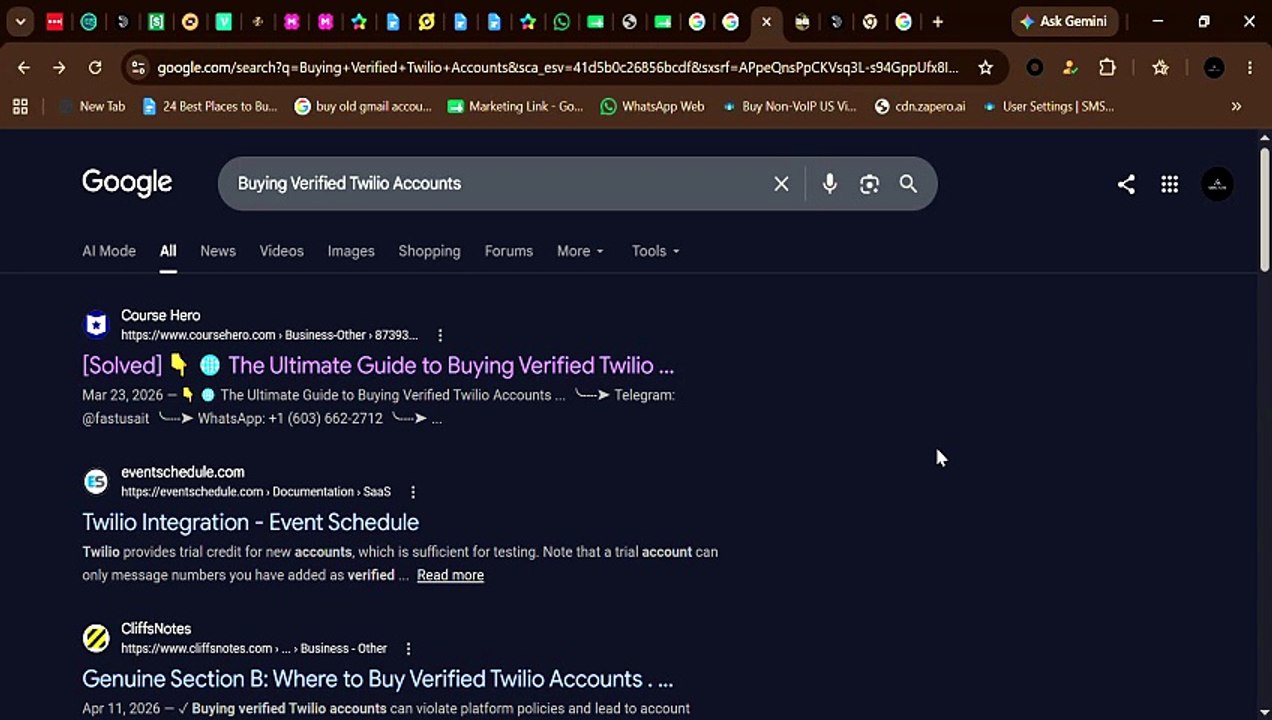This screenshot has height=720, width=1272.
Task: Click the Ask Gemini button
Action: click(x=1064, y=21)
